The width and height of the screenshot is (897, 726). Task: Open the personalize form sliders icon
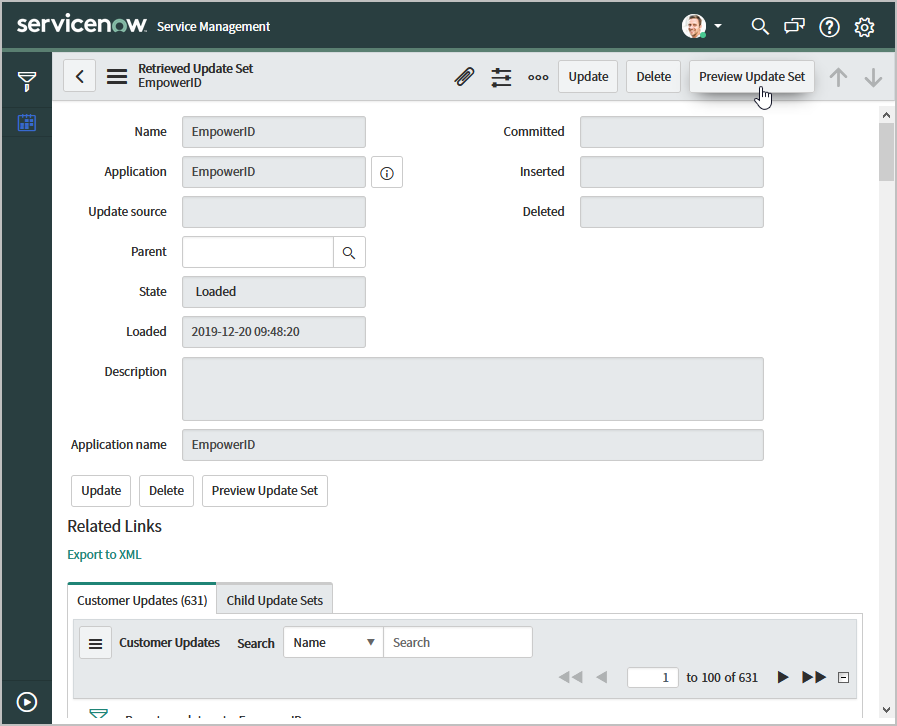click(501, 77)
